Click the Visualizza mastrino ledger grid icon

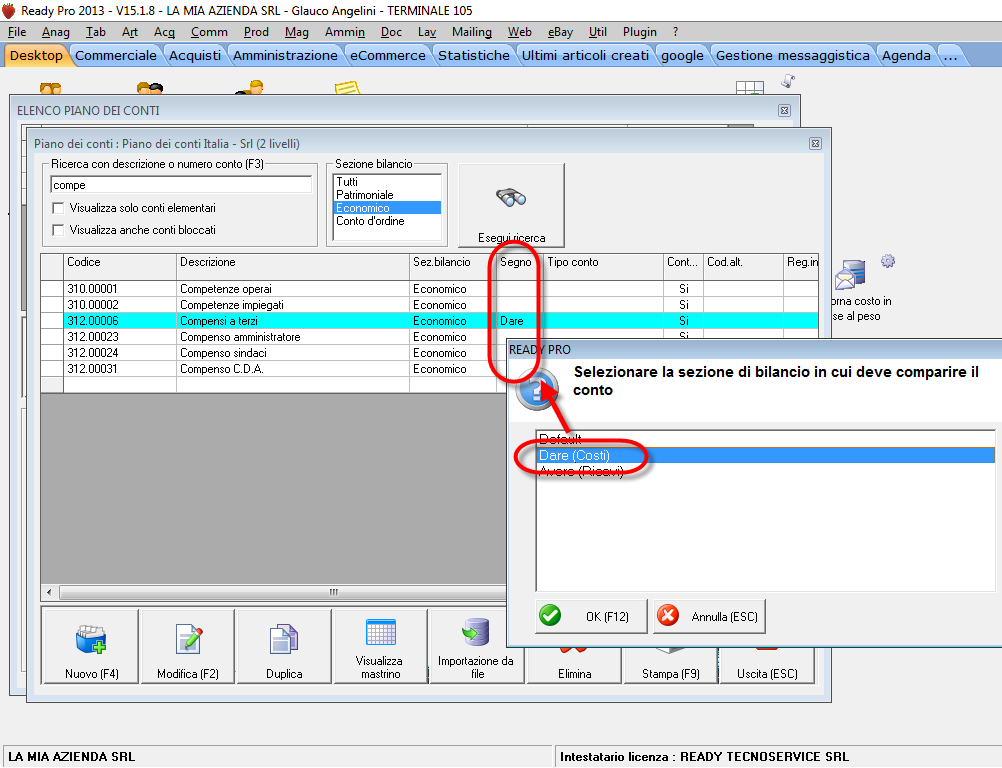381,633
